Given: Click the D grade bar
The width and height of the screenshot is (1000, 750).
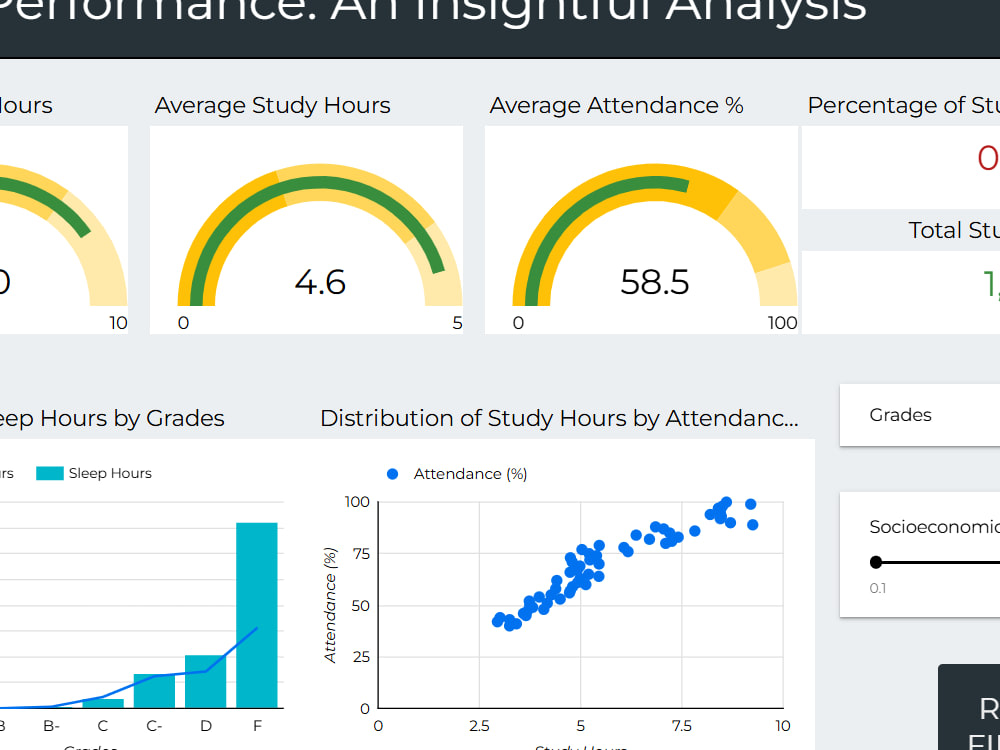Looking at the screenshot, I should point(205,681).
